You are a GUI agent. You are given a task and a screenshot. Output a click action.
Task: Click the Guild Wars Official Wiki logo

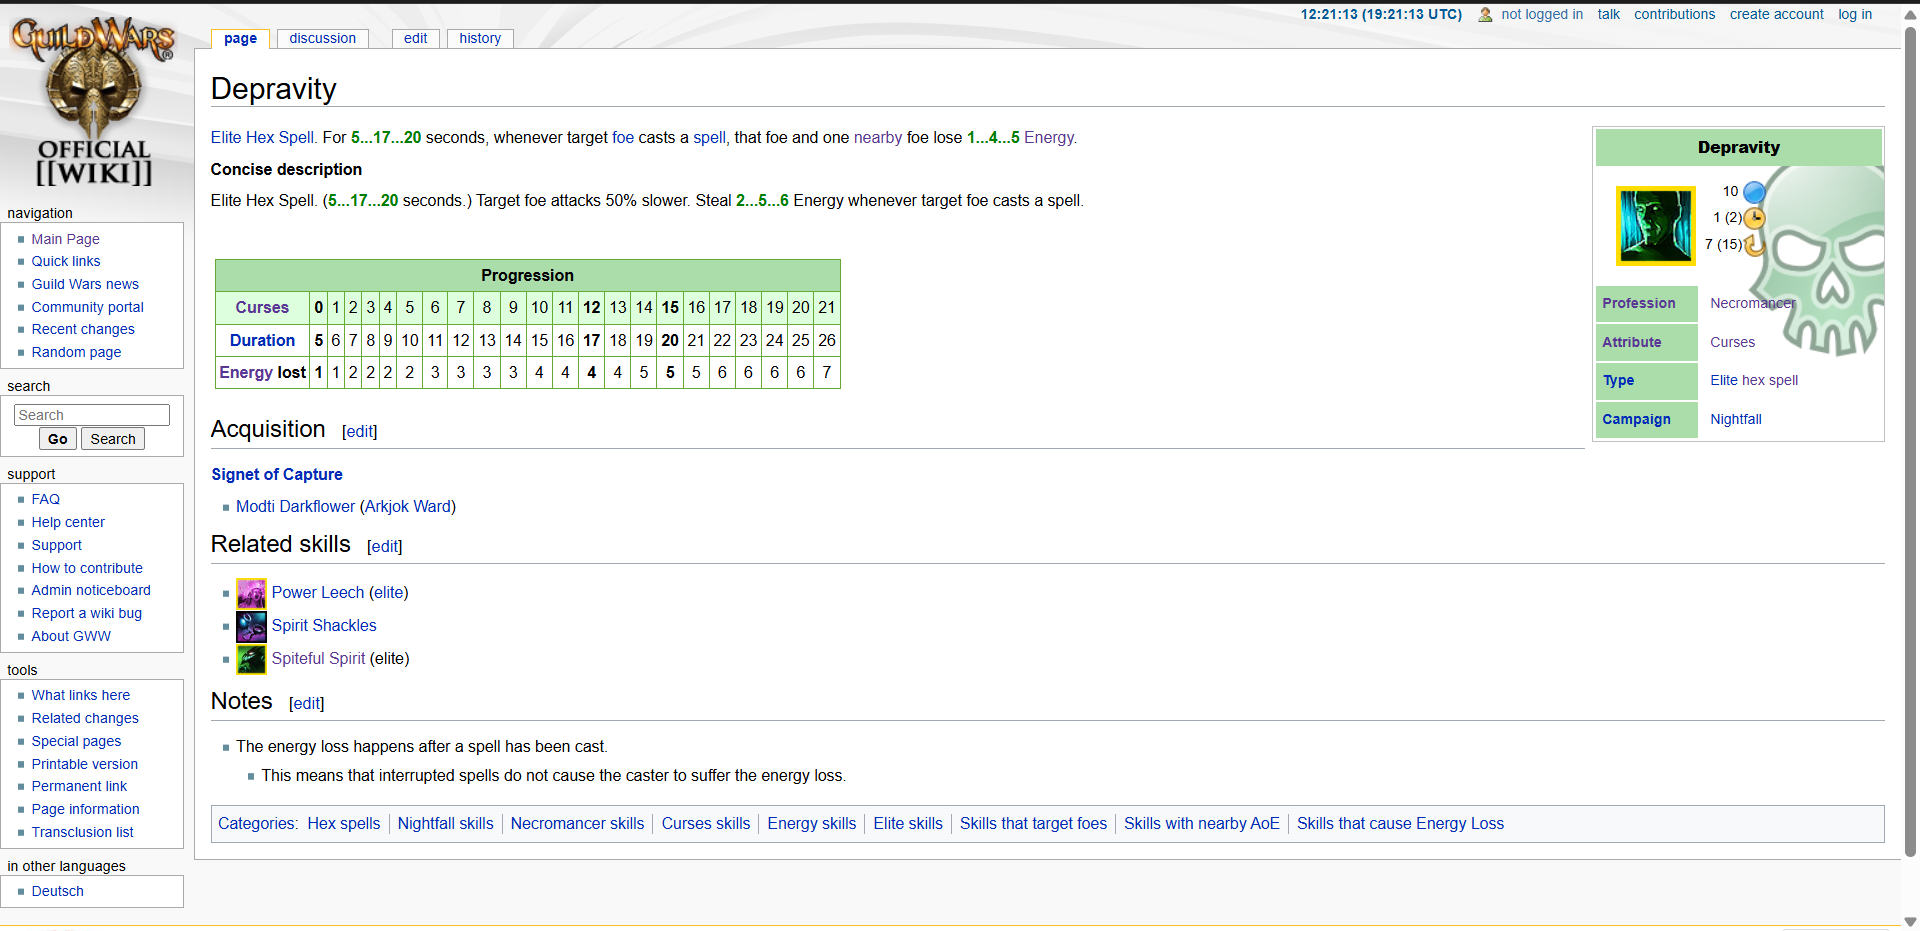[x=93, y=100]
